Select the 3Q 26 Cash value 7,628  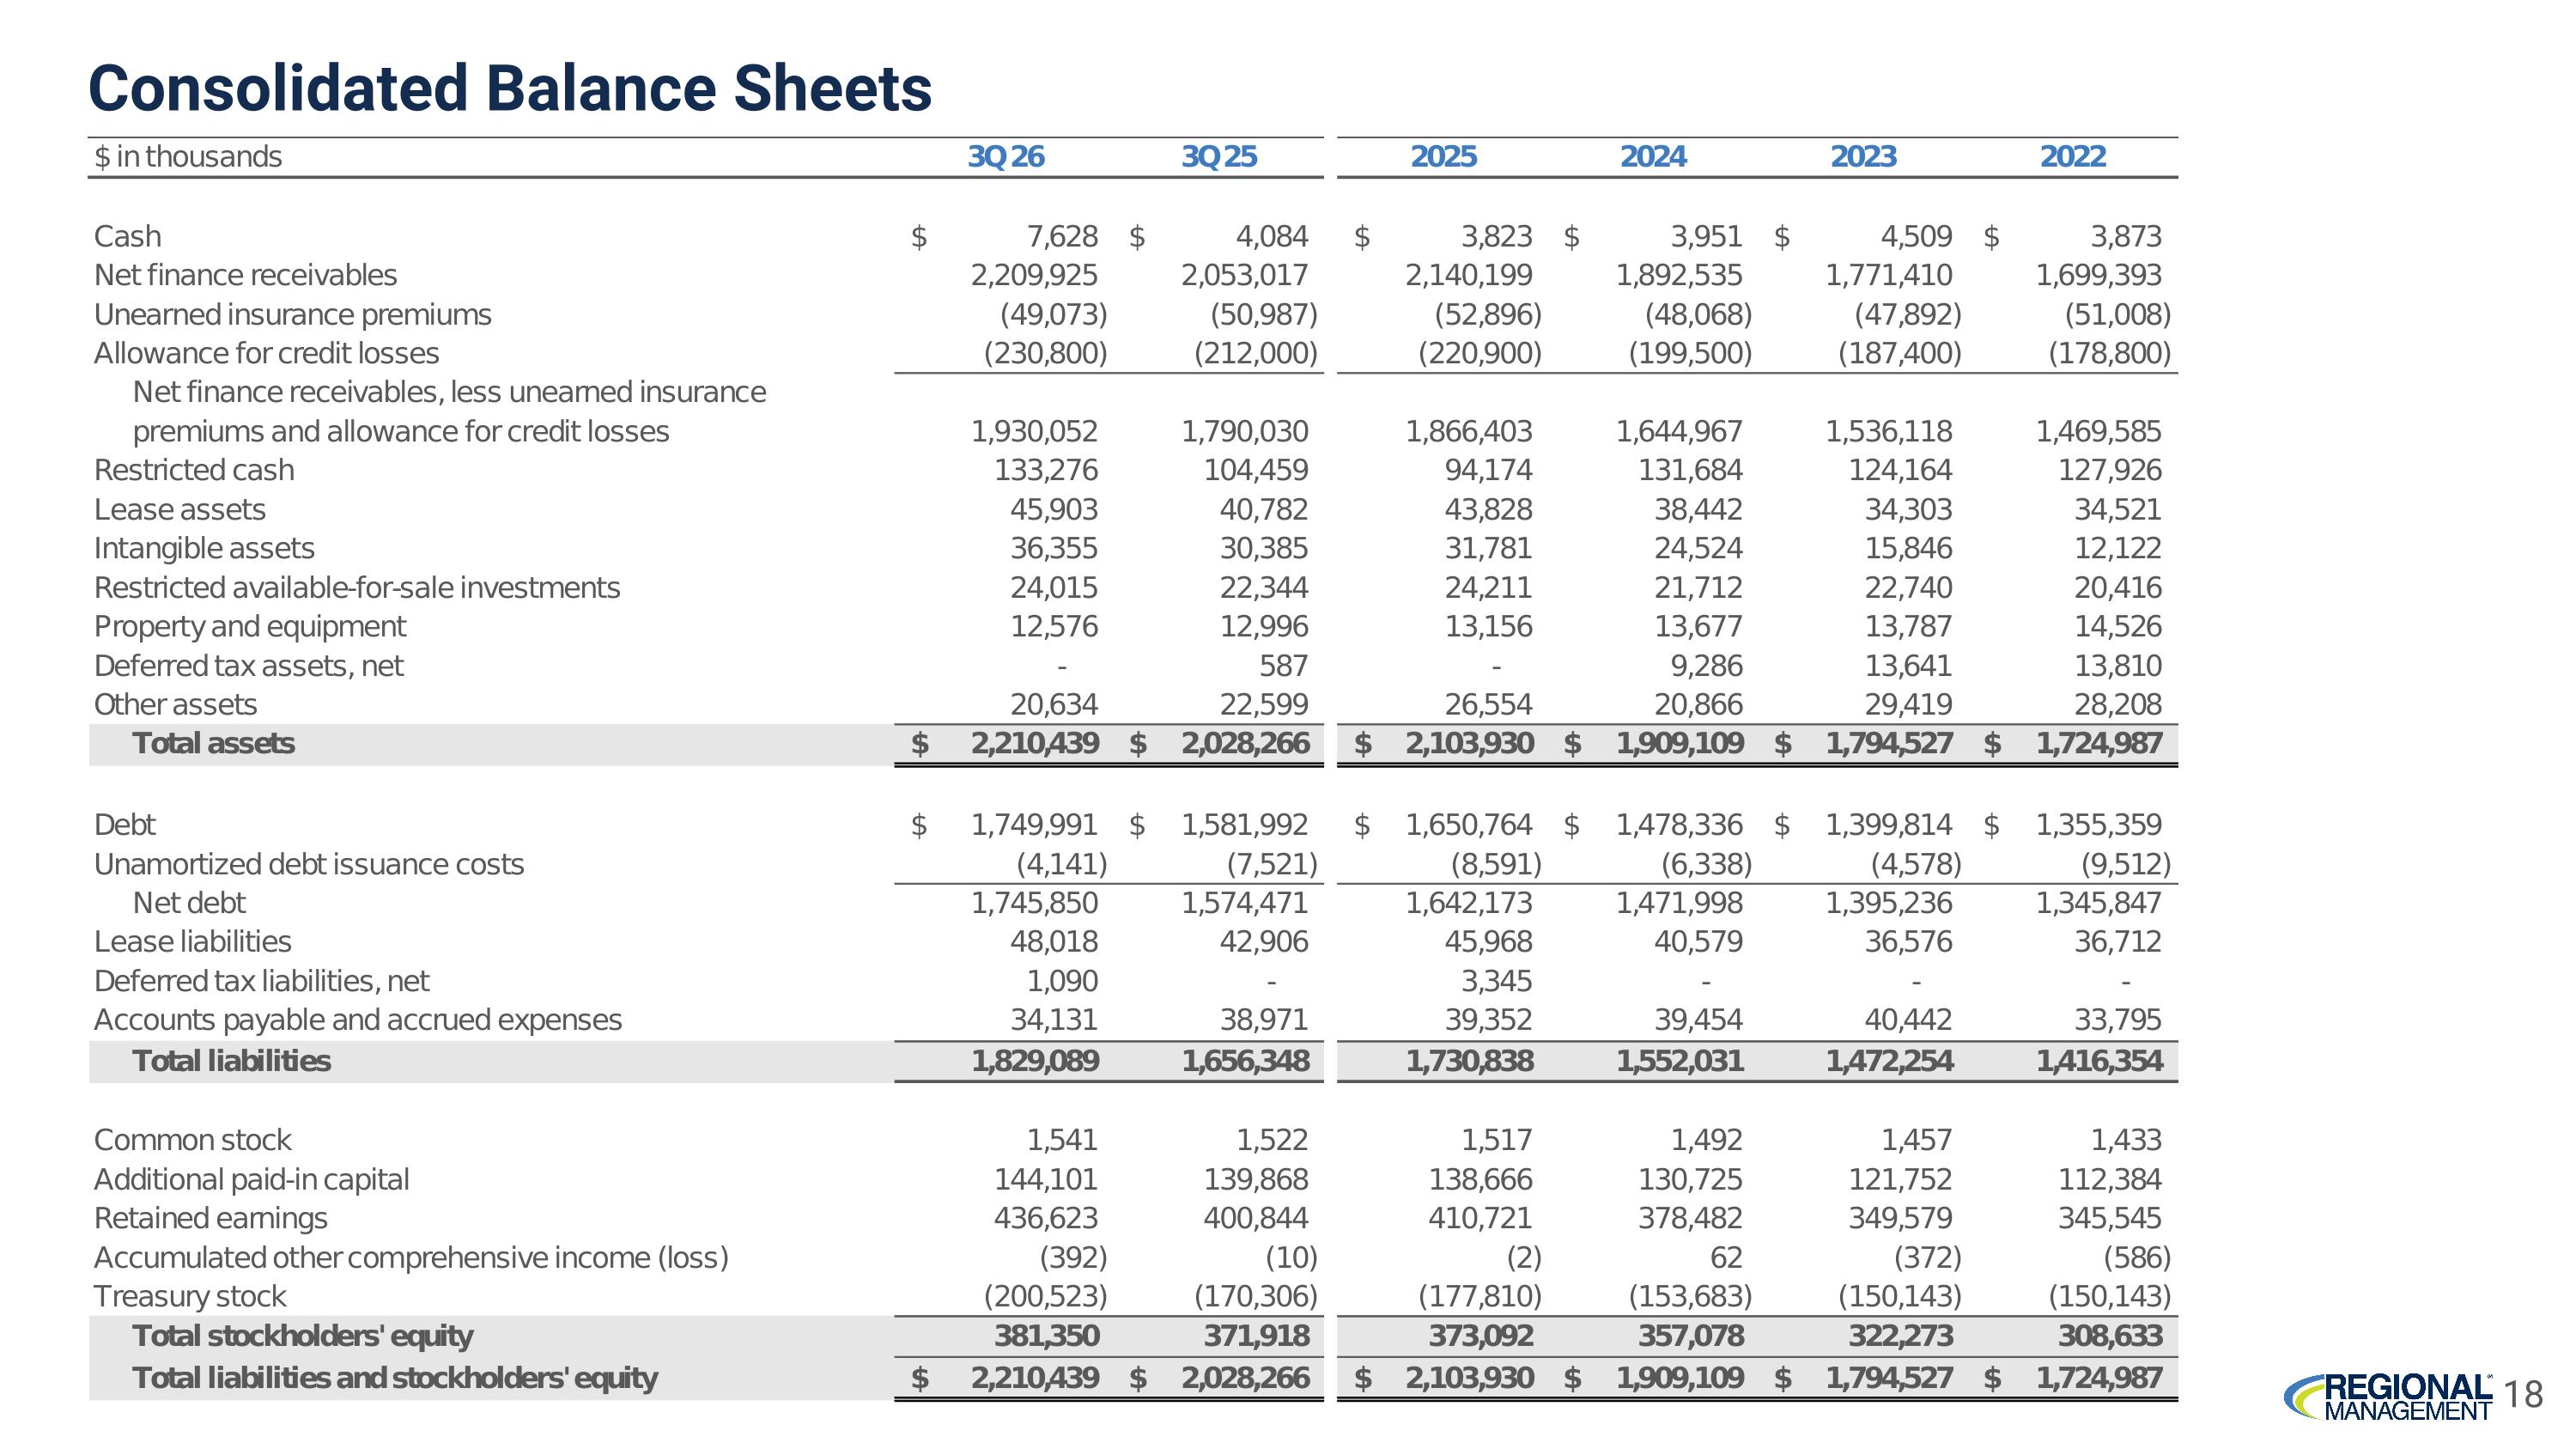[1062, 237]
